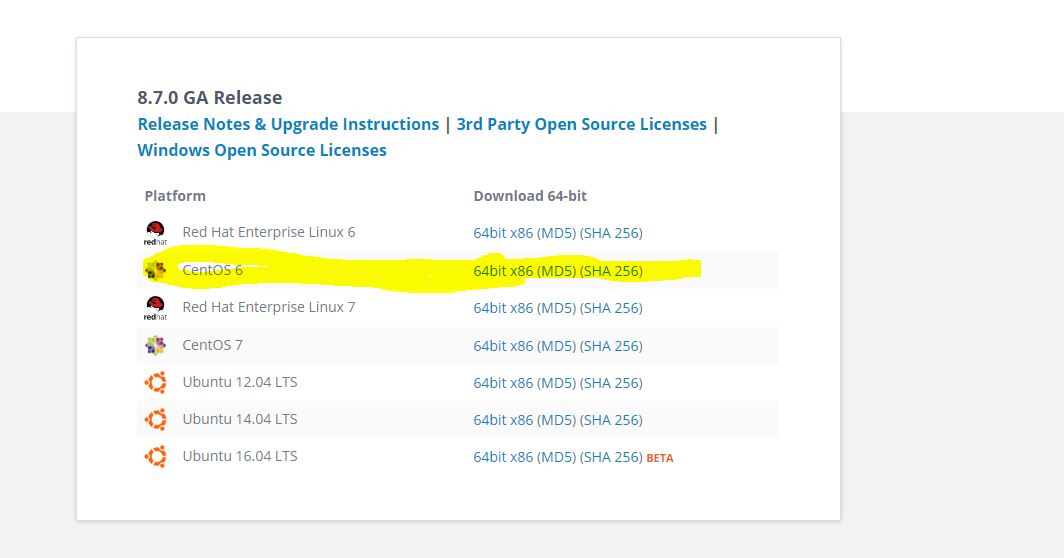Click Red Hat Enterprise Linux 7 logo icon
Image resolution: width=1064 pixels, height=558 pixels.
[155, 308]
